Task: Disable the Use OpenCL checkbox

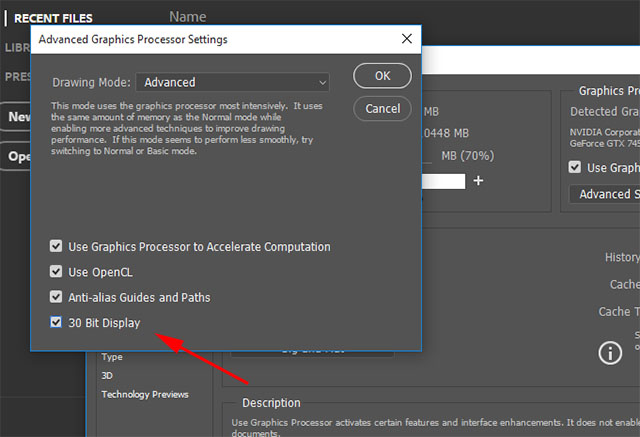Action: (x=56, y=271)
